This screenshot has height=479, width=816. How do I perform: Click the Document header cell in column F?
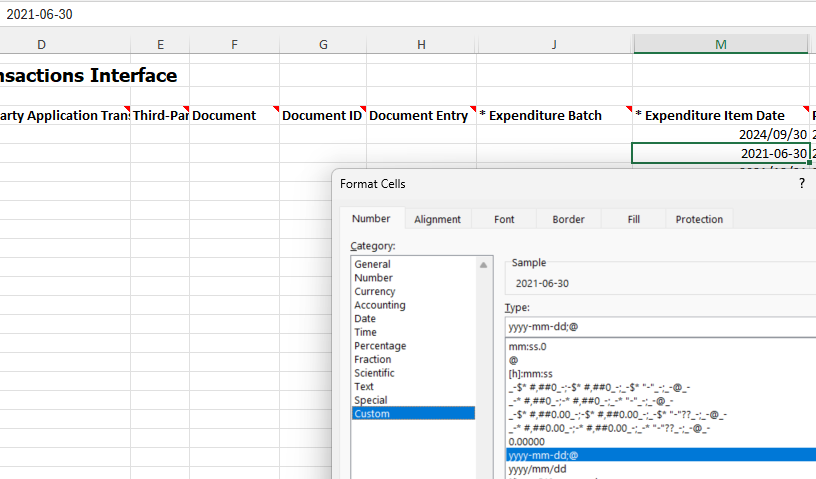click(x=235, y=115)
